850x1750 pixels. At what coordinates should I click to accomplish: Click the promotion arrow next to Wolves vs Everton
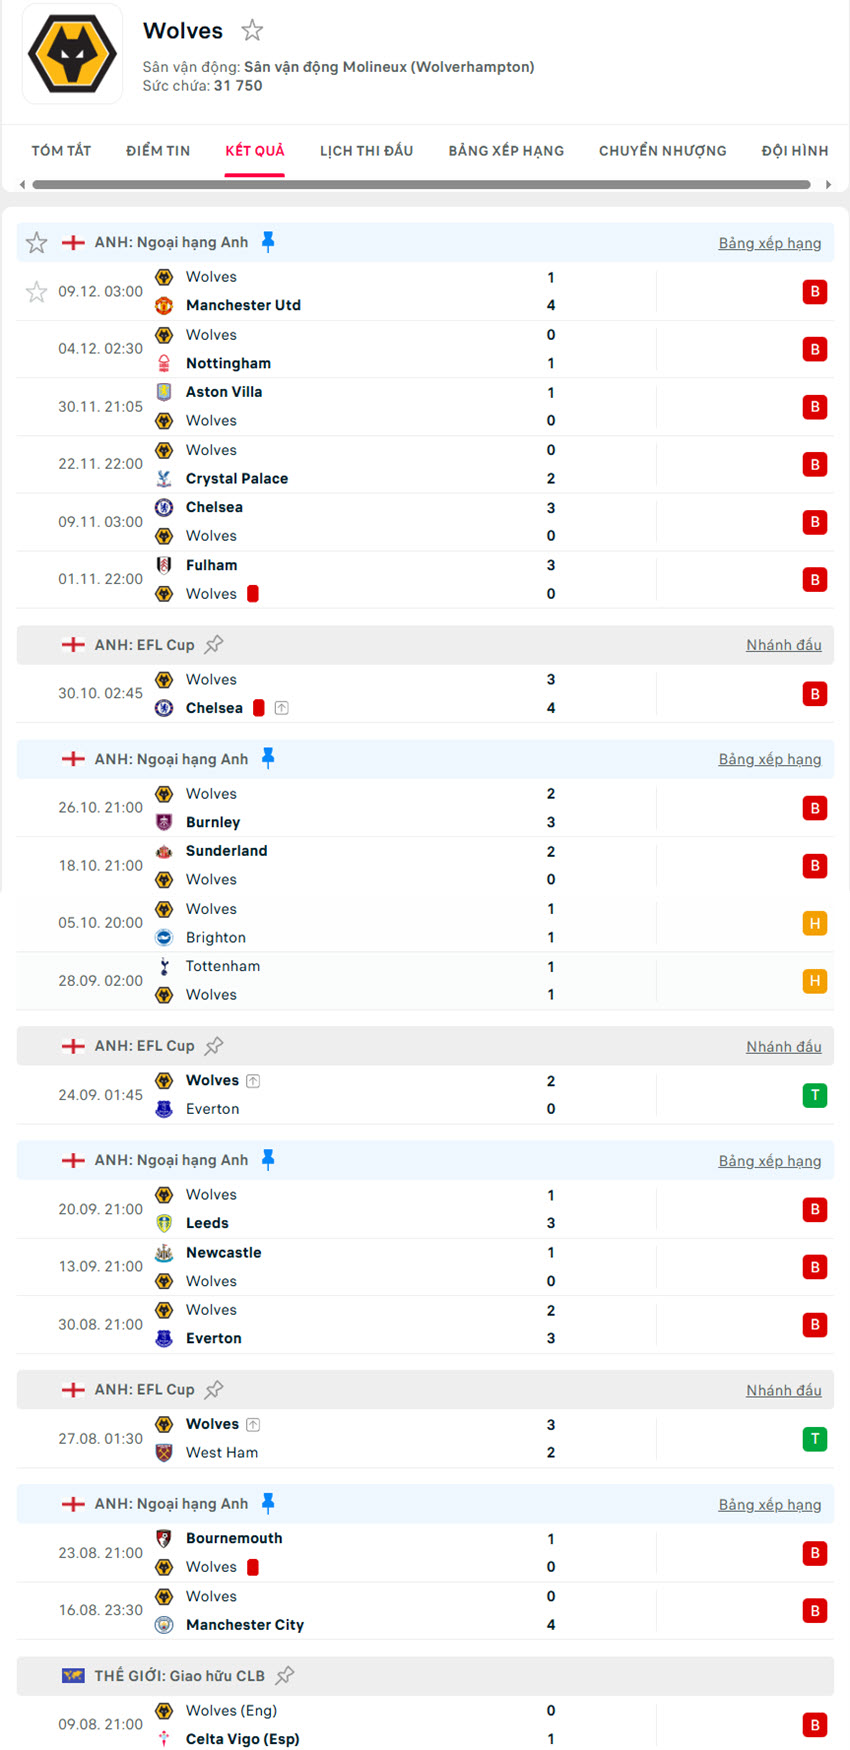click(x=253, y=1080)
